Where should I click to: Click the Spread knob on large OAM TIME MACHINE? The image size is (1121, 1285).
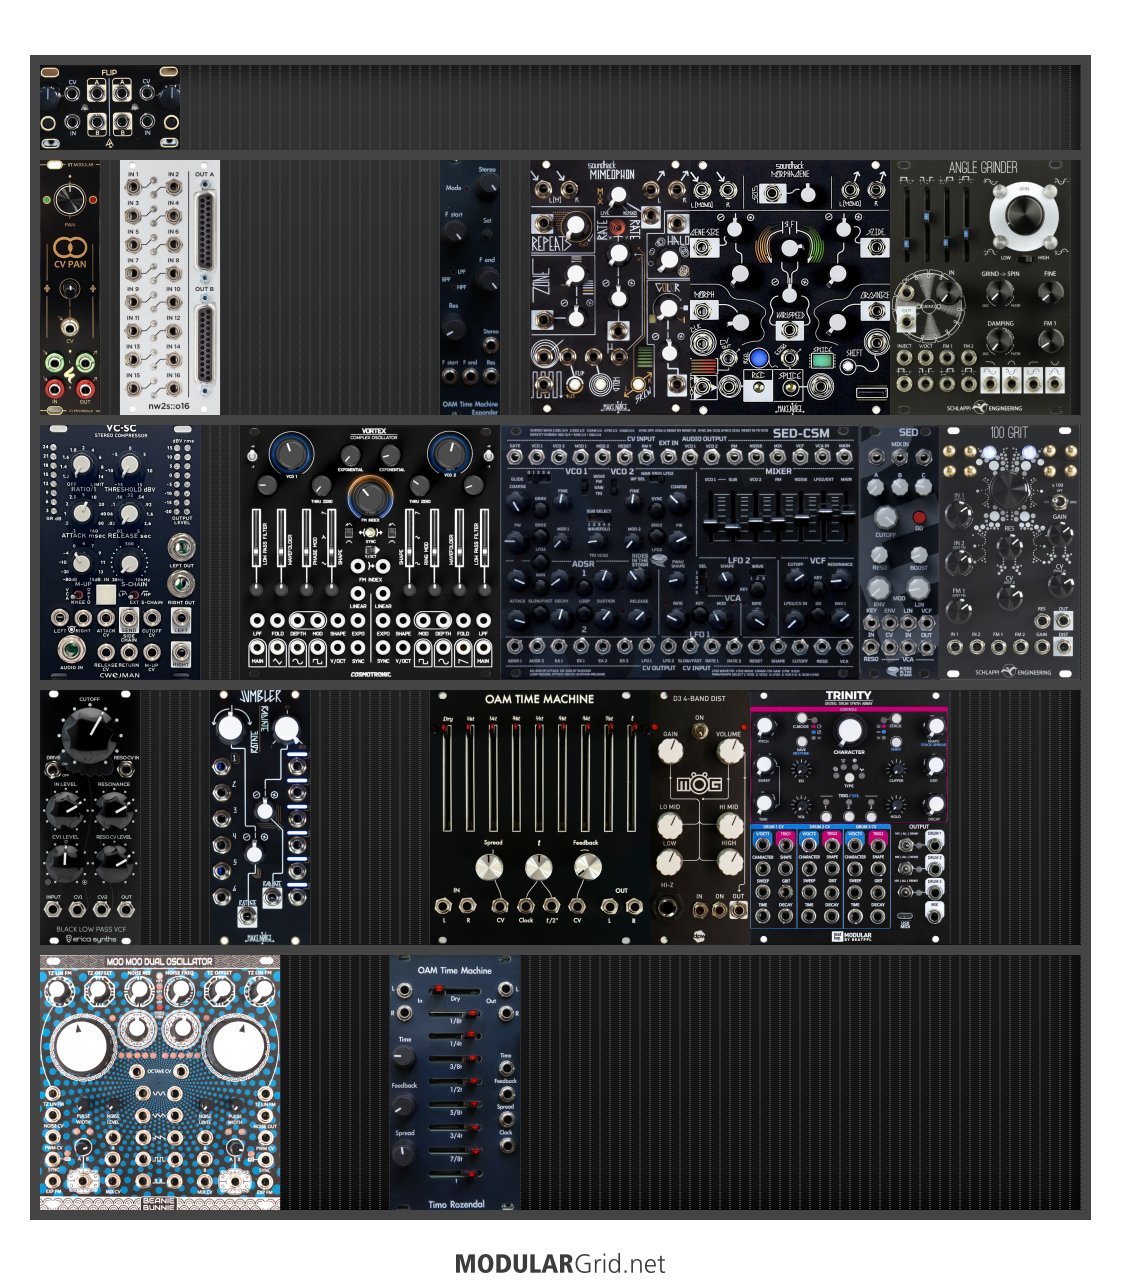click(489, 868)
